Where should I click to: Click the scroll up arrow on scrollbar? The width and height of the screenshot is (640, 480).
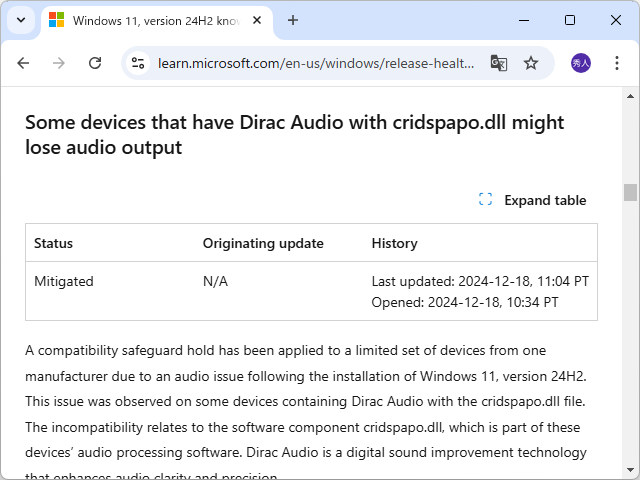[630, 96]
